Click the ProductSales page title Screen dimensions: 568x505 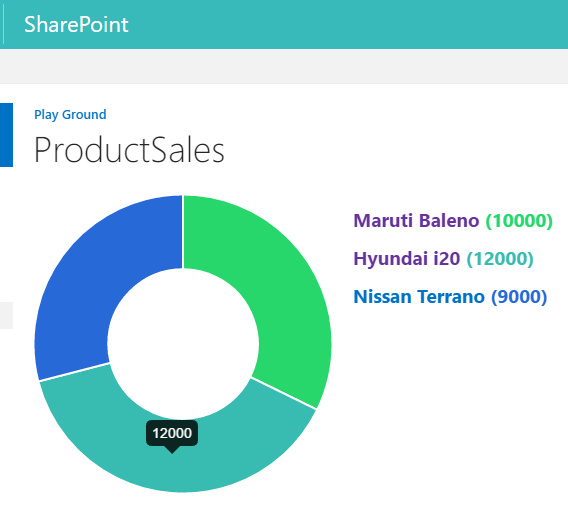pos(129,150)
